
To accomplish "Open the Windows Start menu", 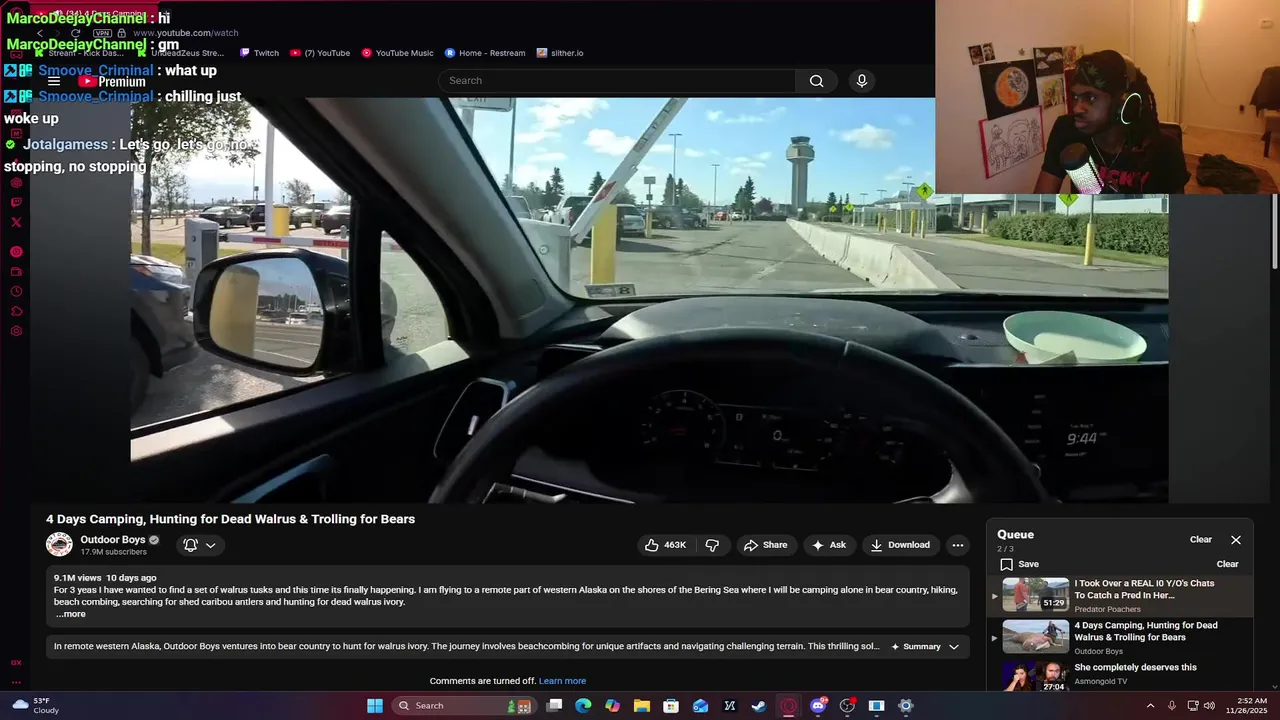I will tap(375, 706).
